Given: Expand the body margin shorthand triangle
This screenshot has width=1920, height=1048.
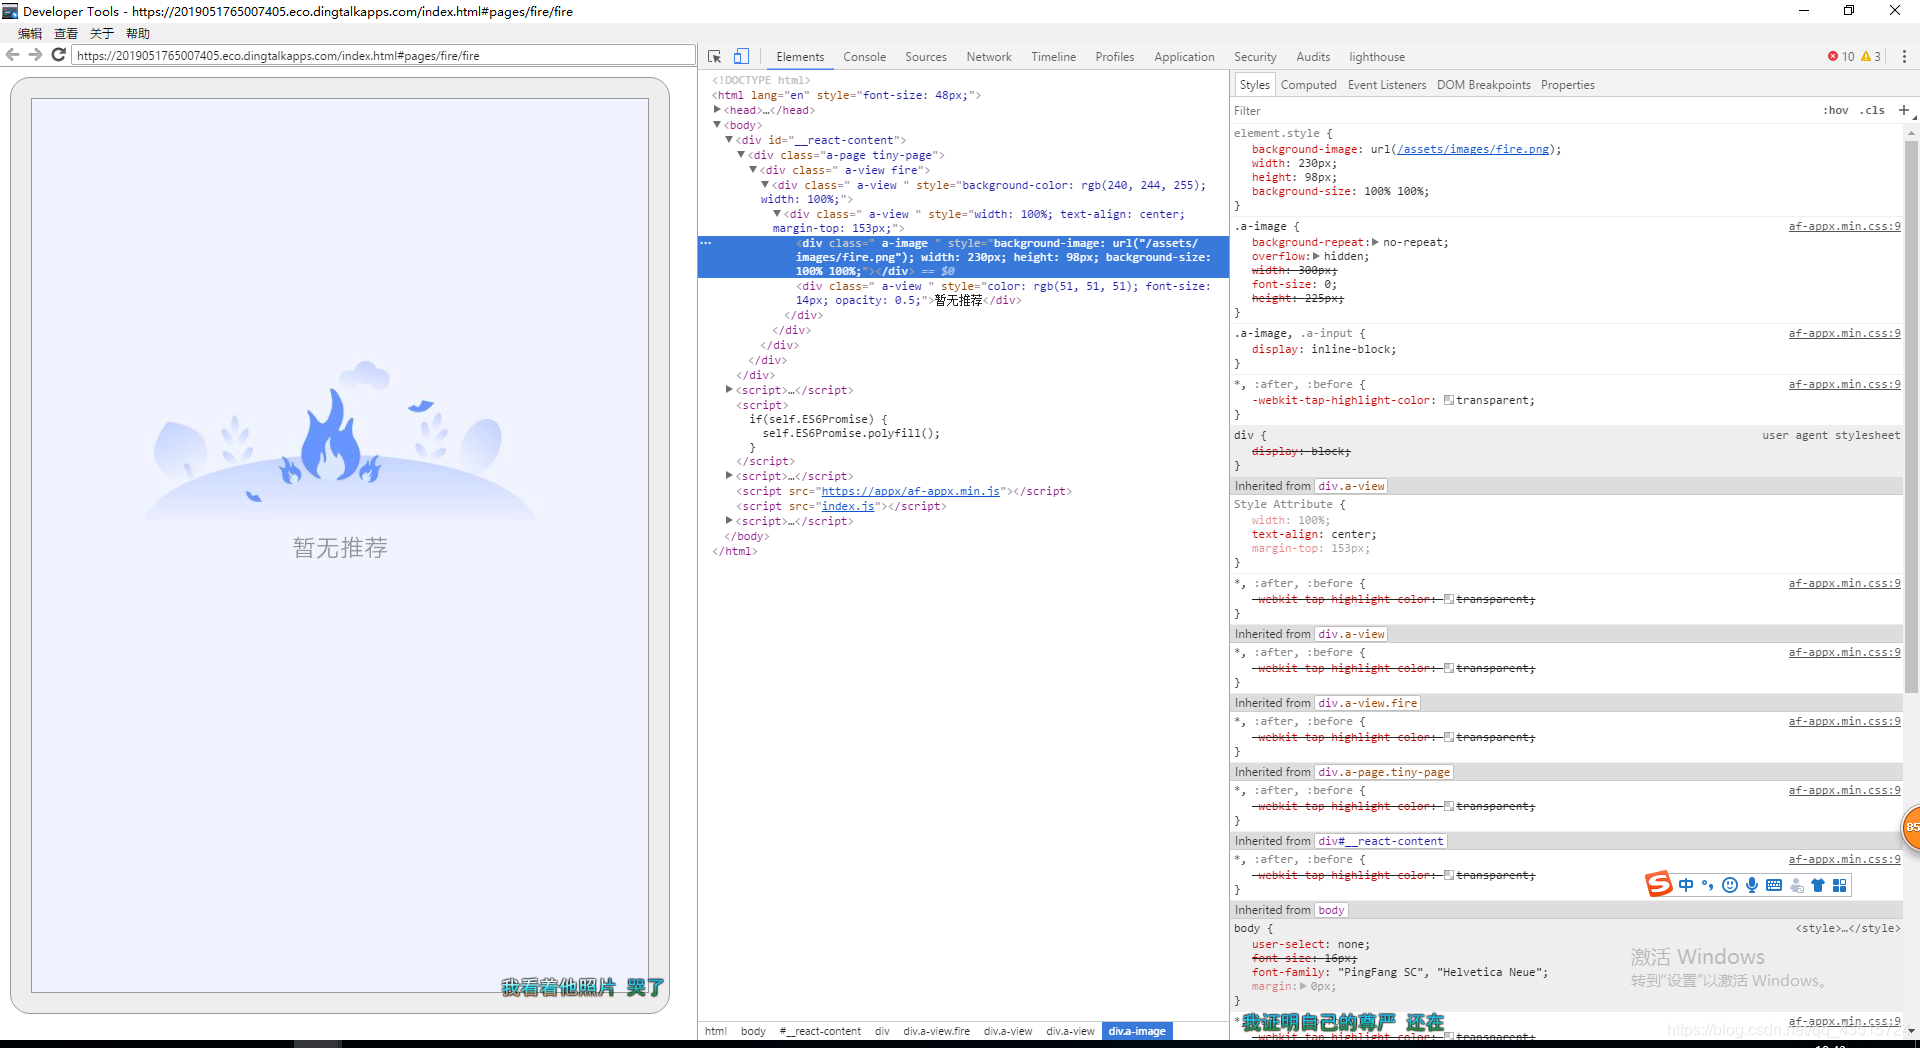Looking at the screenshot, I should 1303,986.
